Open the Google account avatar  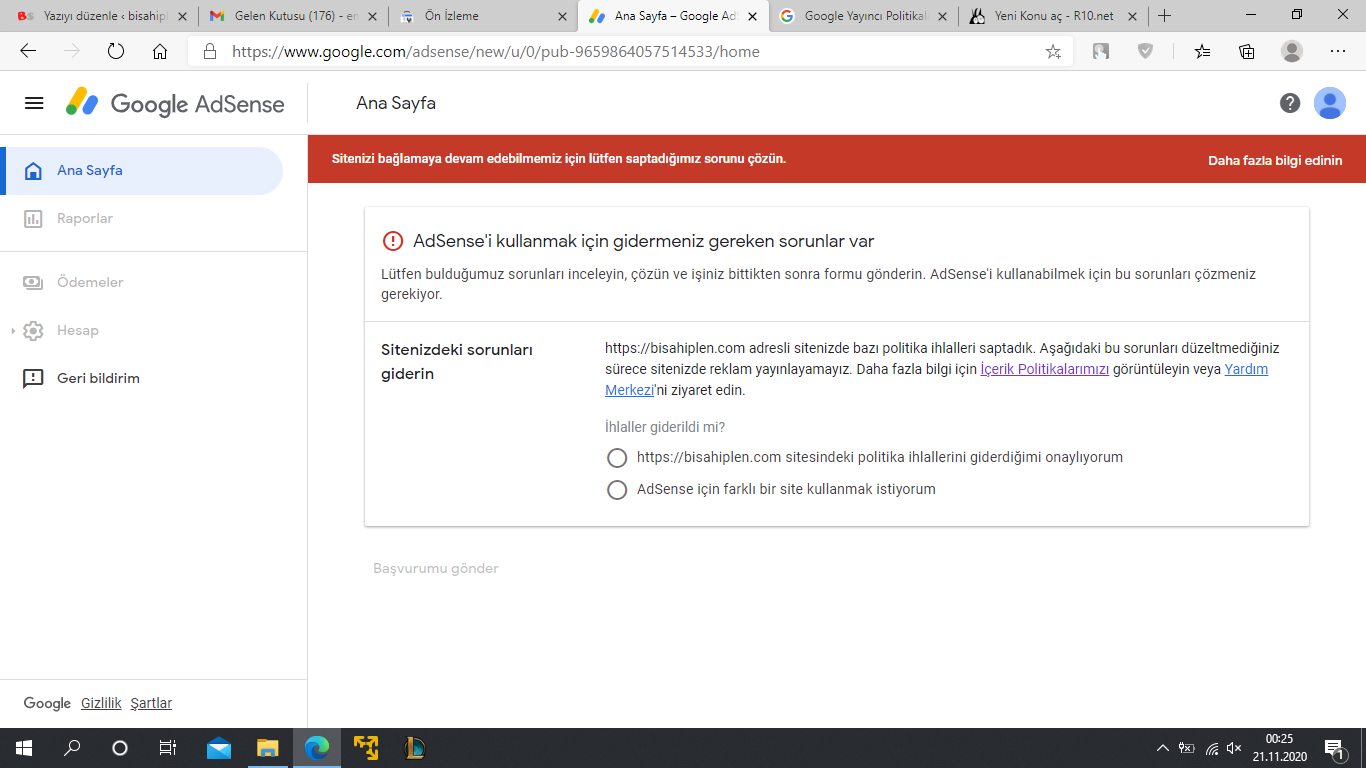tap(1330, 103)
